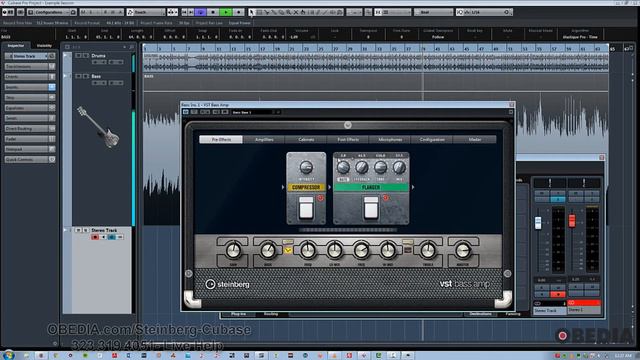Toggle the purple Cycle loop button
This screenshot has height=360, width=640.
point(200,12)
